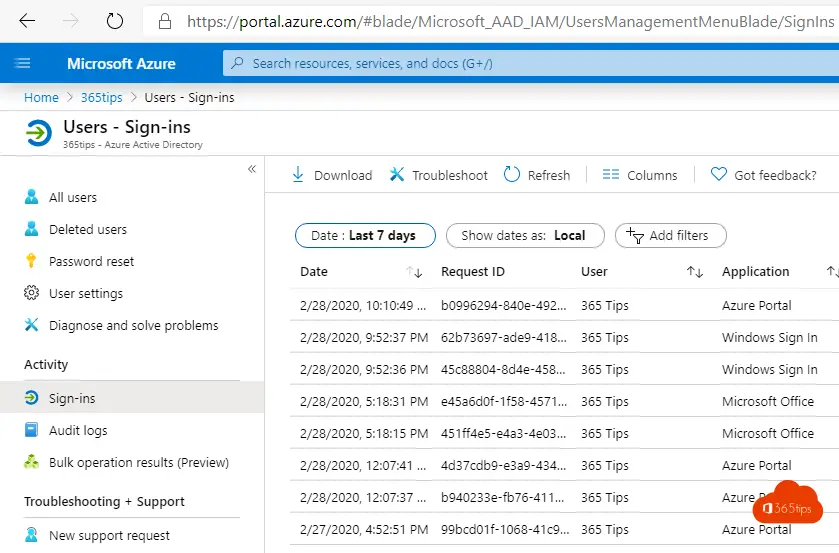
Task: Open sign-in row b940233e-fb76-411...
Action: click(565, 497)
